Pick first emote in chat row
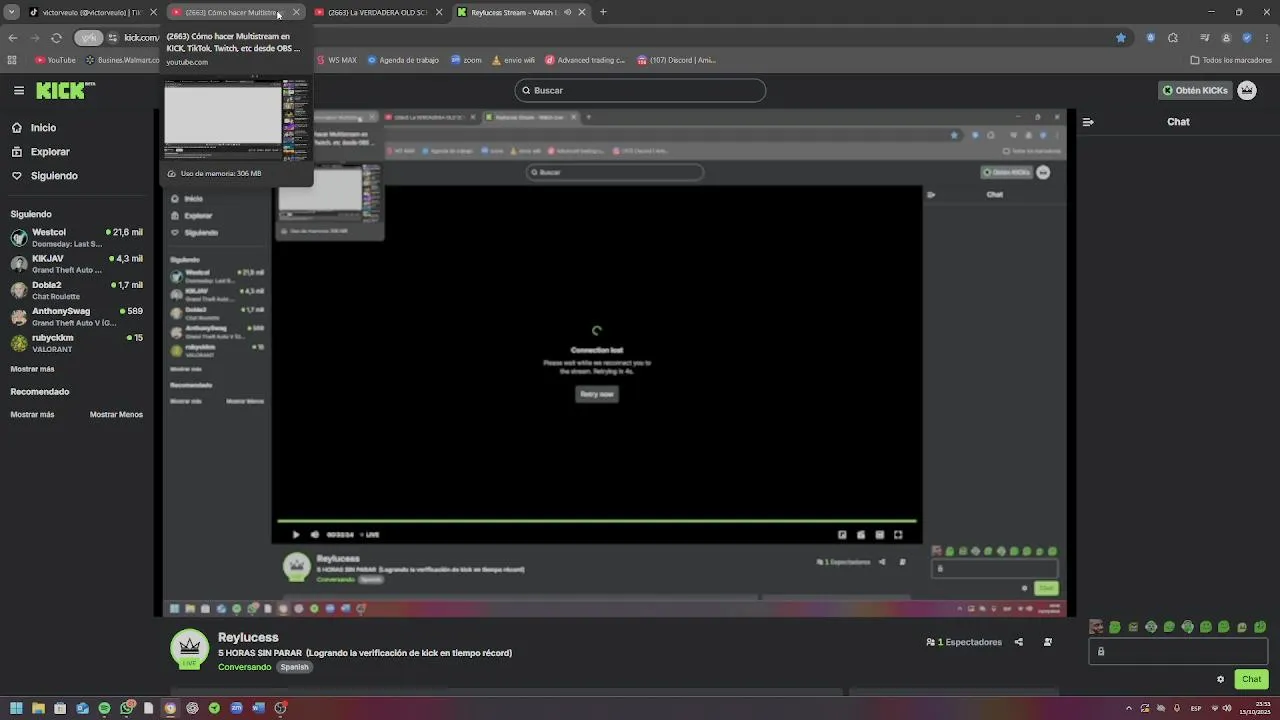The width and height of the screenshot is (1280, 720). (x=1097, y=627)
